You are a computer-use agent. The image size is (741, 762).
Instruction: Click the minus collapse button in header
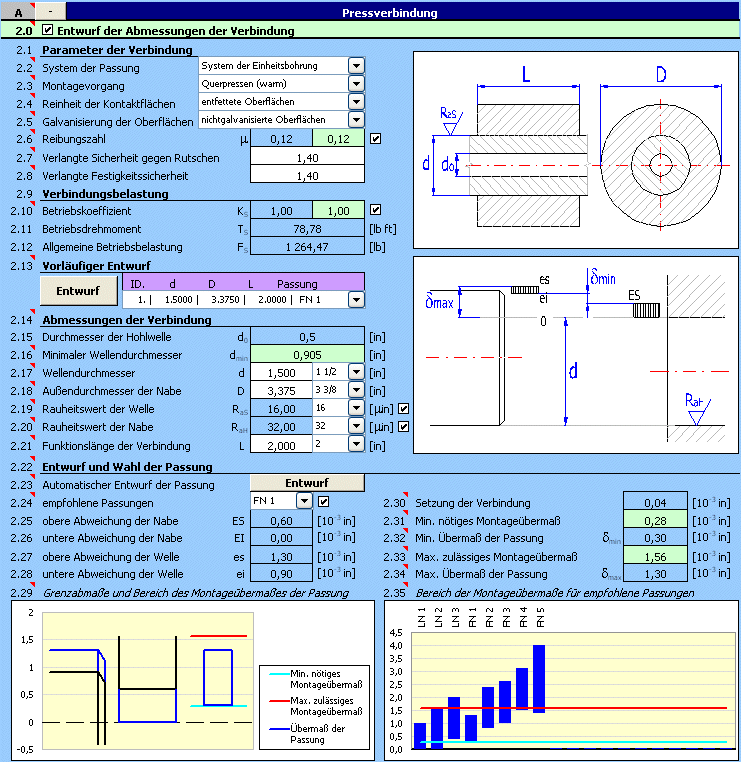pos(51,11)
